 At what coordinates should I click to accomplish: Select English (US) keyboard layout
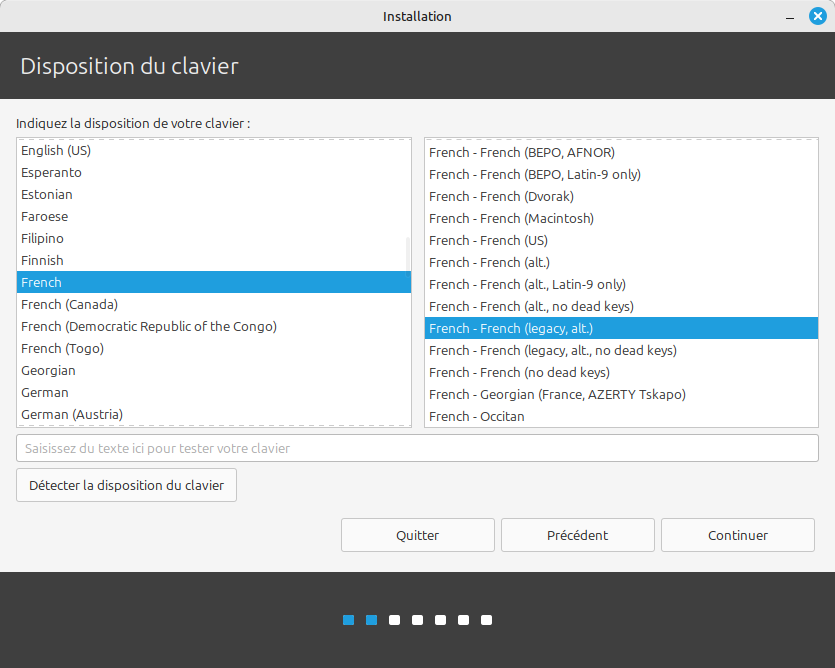coord(214,151)
